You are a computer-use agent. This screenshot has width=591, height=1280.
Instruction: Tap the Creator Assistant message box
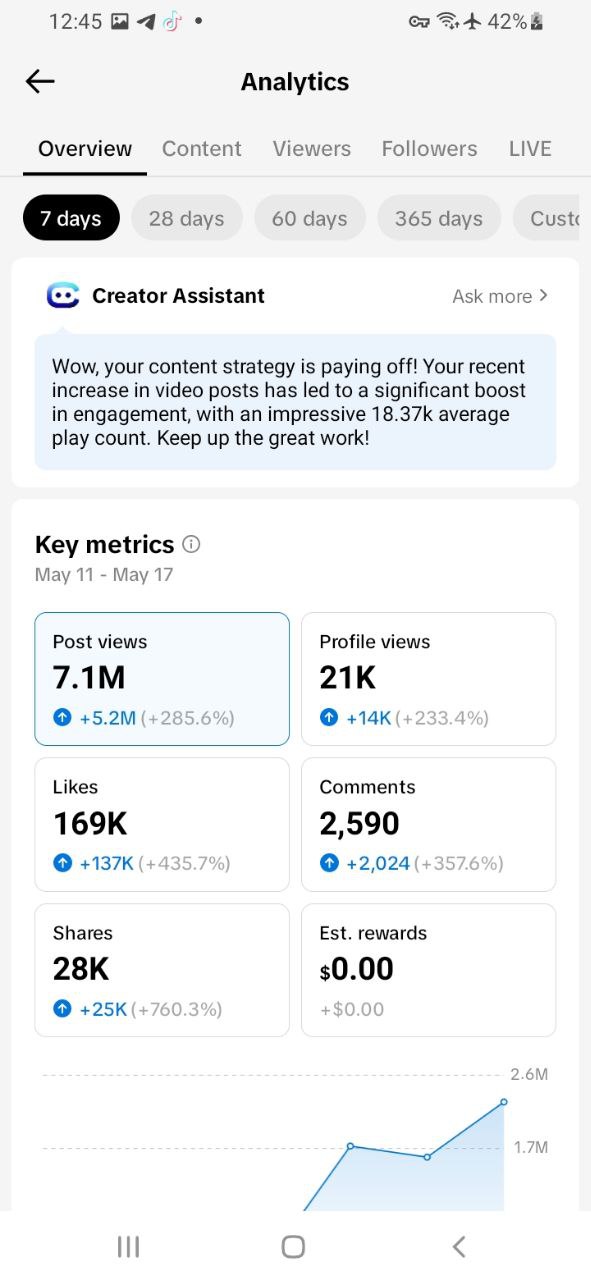point(295,402)
